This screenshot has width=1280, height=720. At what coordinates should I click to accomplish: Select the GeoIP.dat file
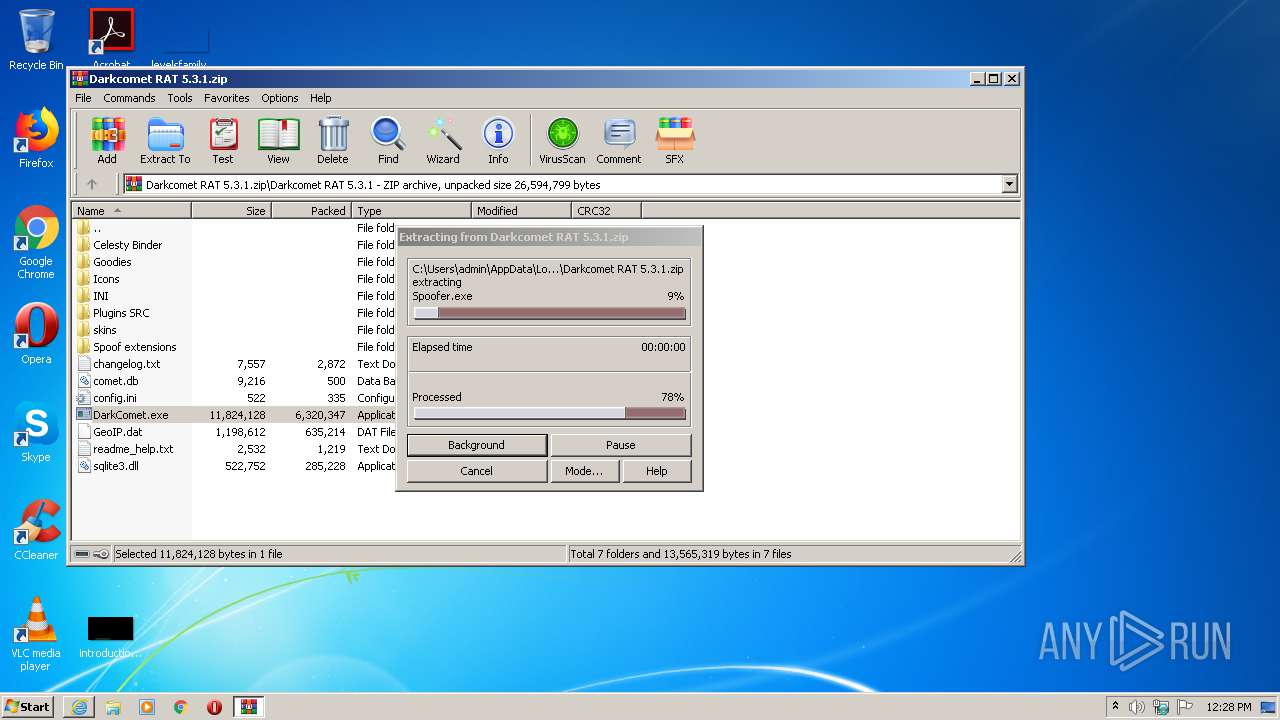tap(117, 432)
